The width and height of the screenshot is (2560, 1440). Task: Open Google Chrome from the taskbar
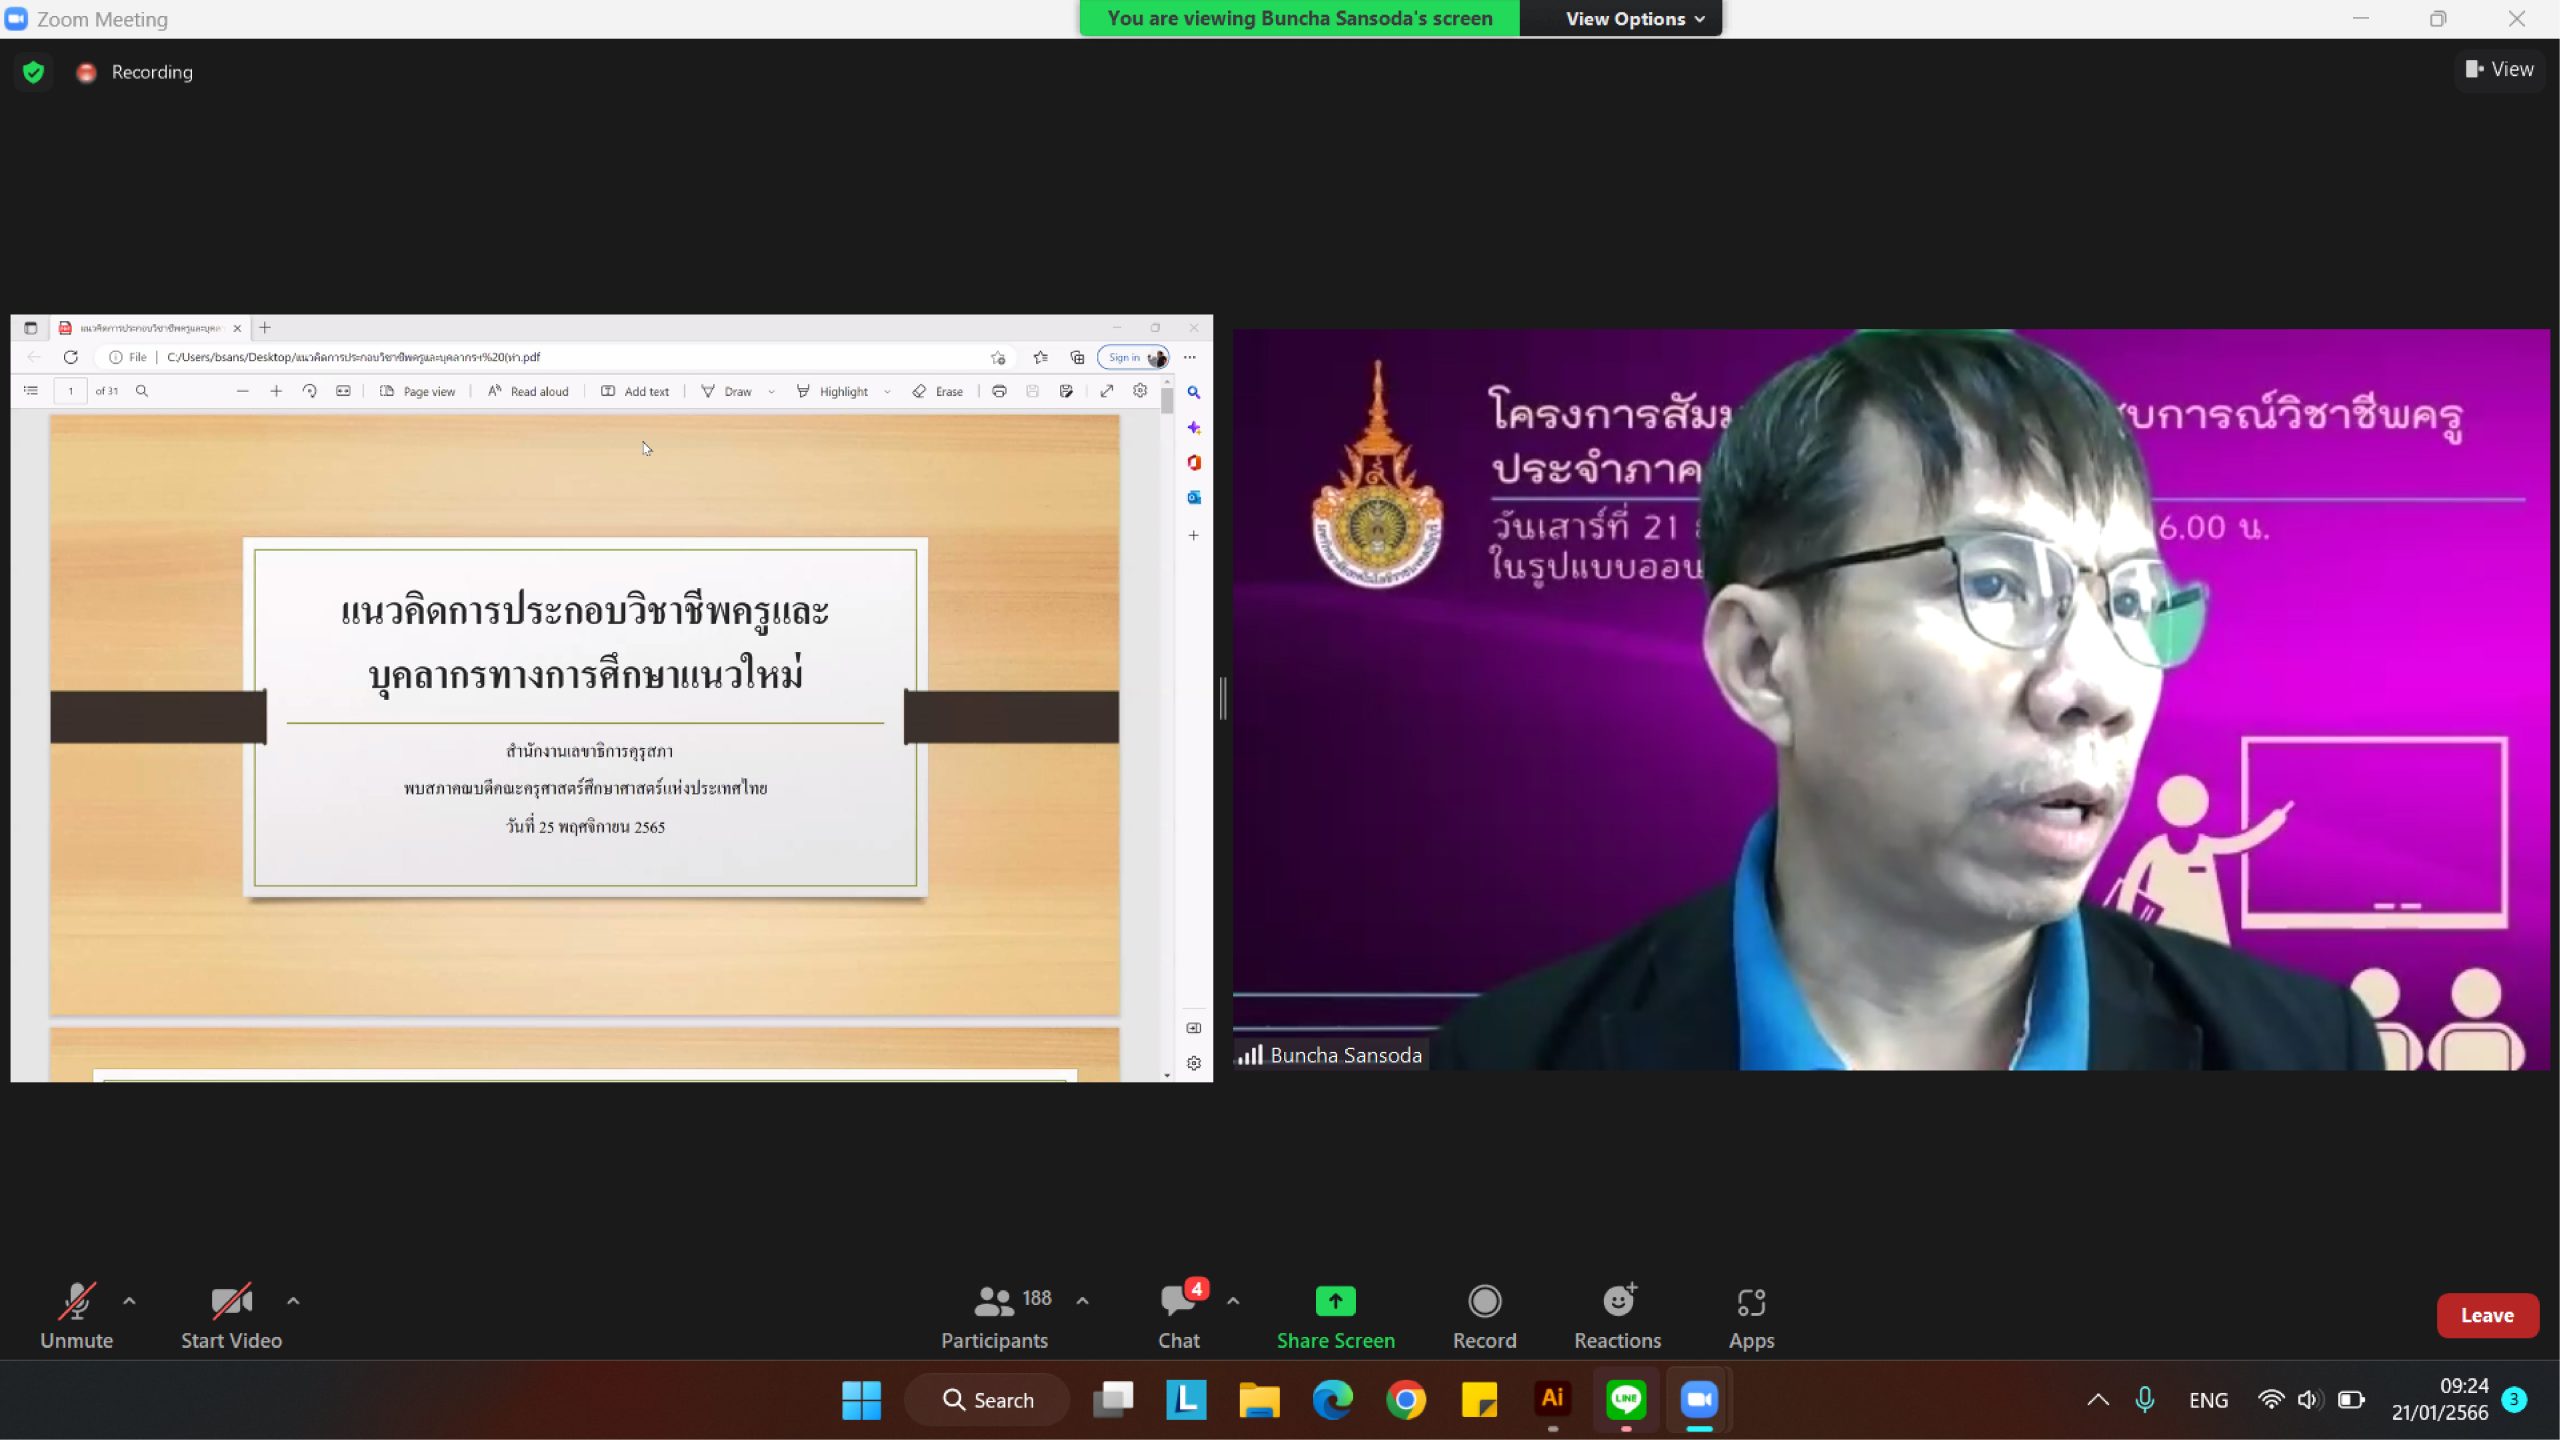(x=1406, y=1400)
